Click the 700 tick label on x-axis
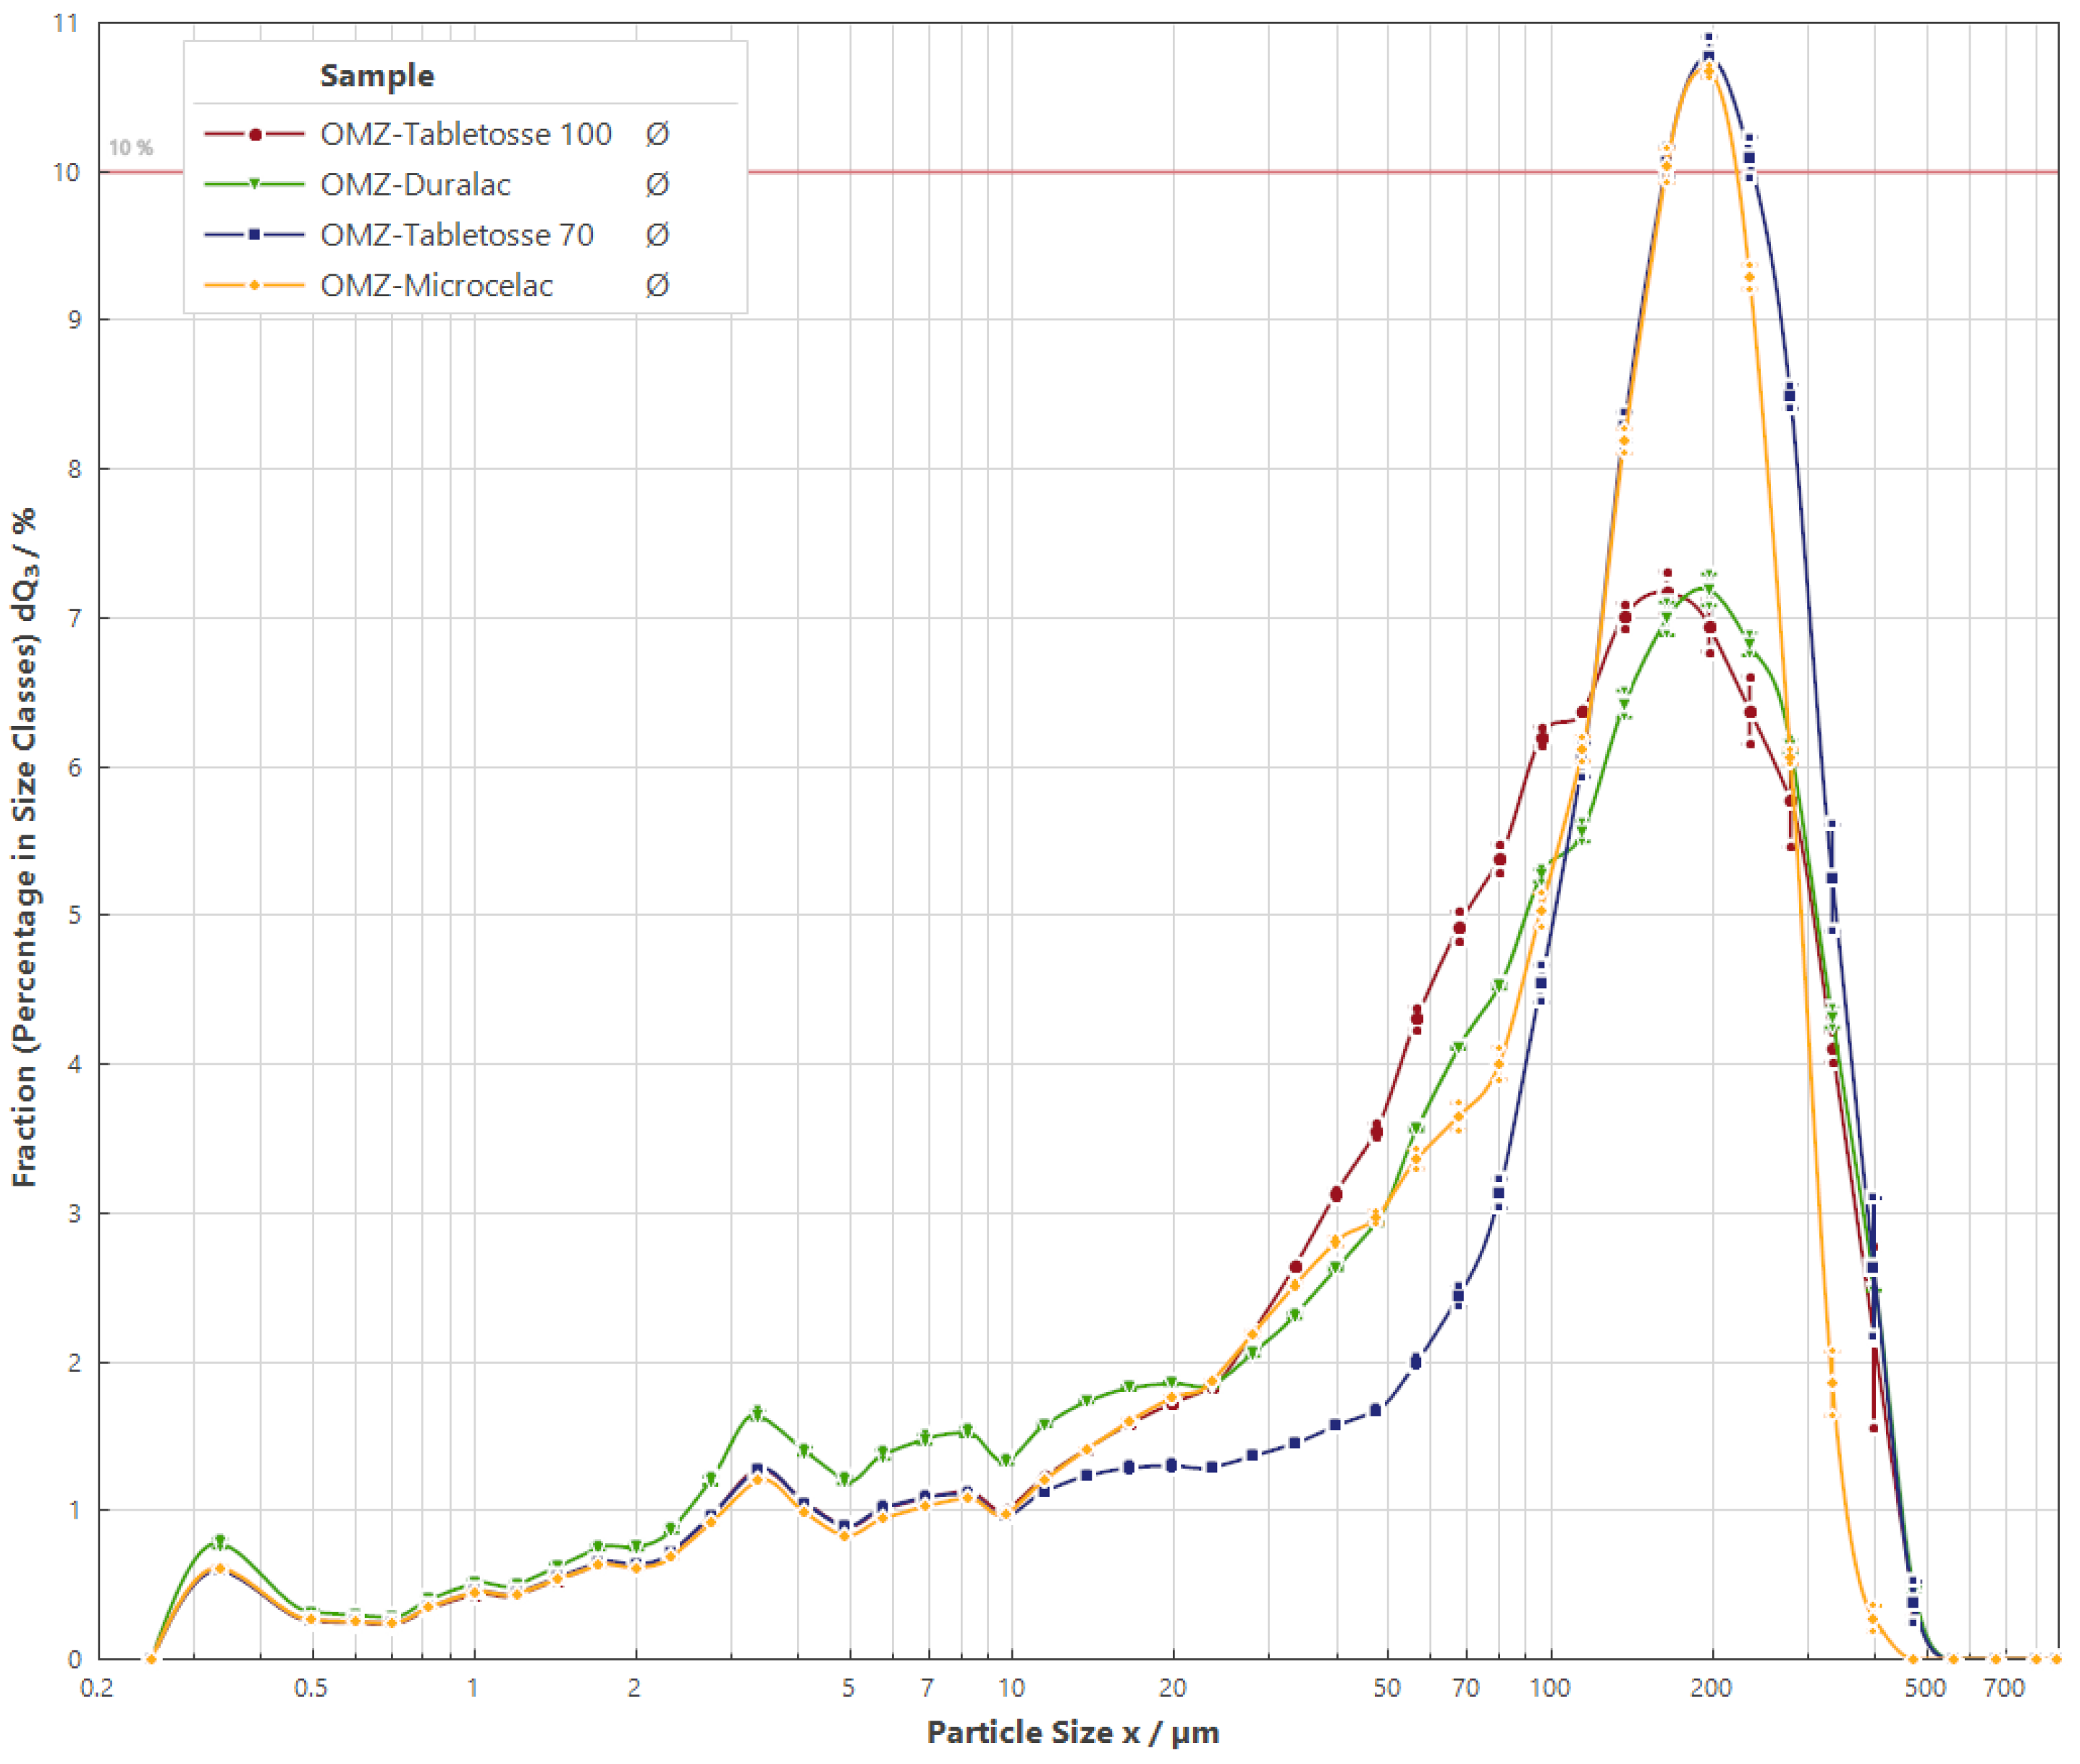Screen dimensions: 2080x1764 [2004, 1689]
